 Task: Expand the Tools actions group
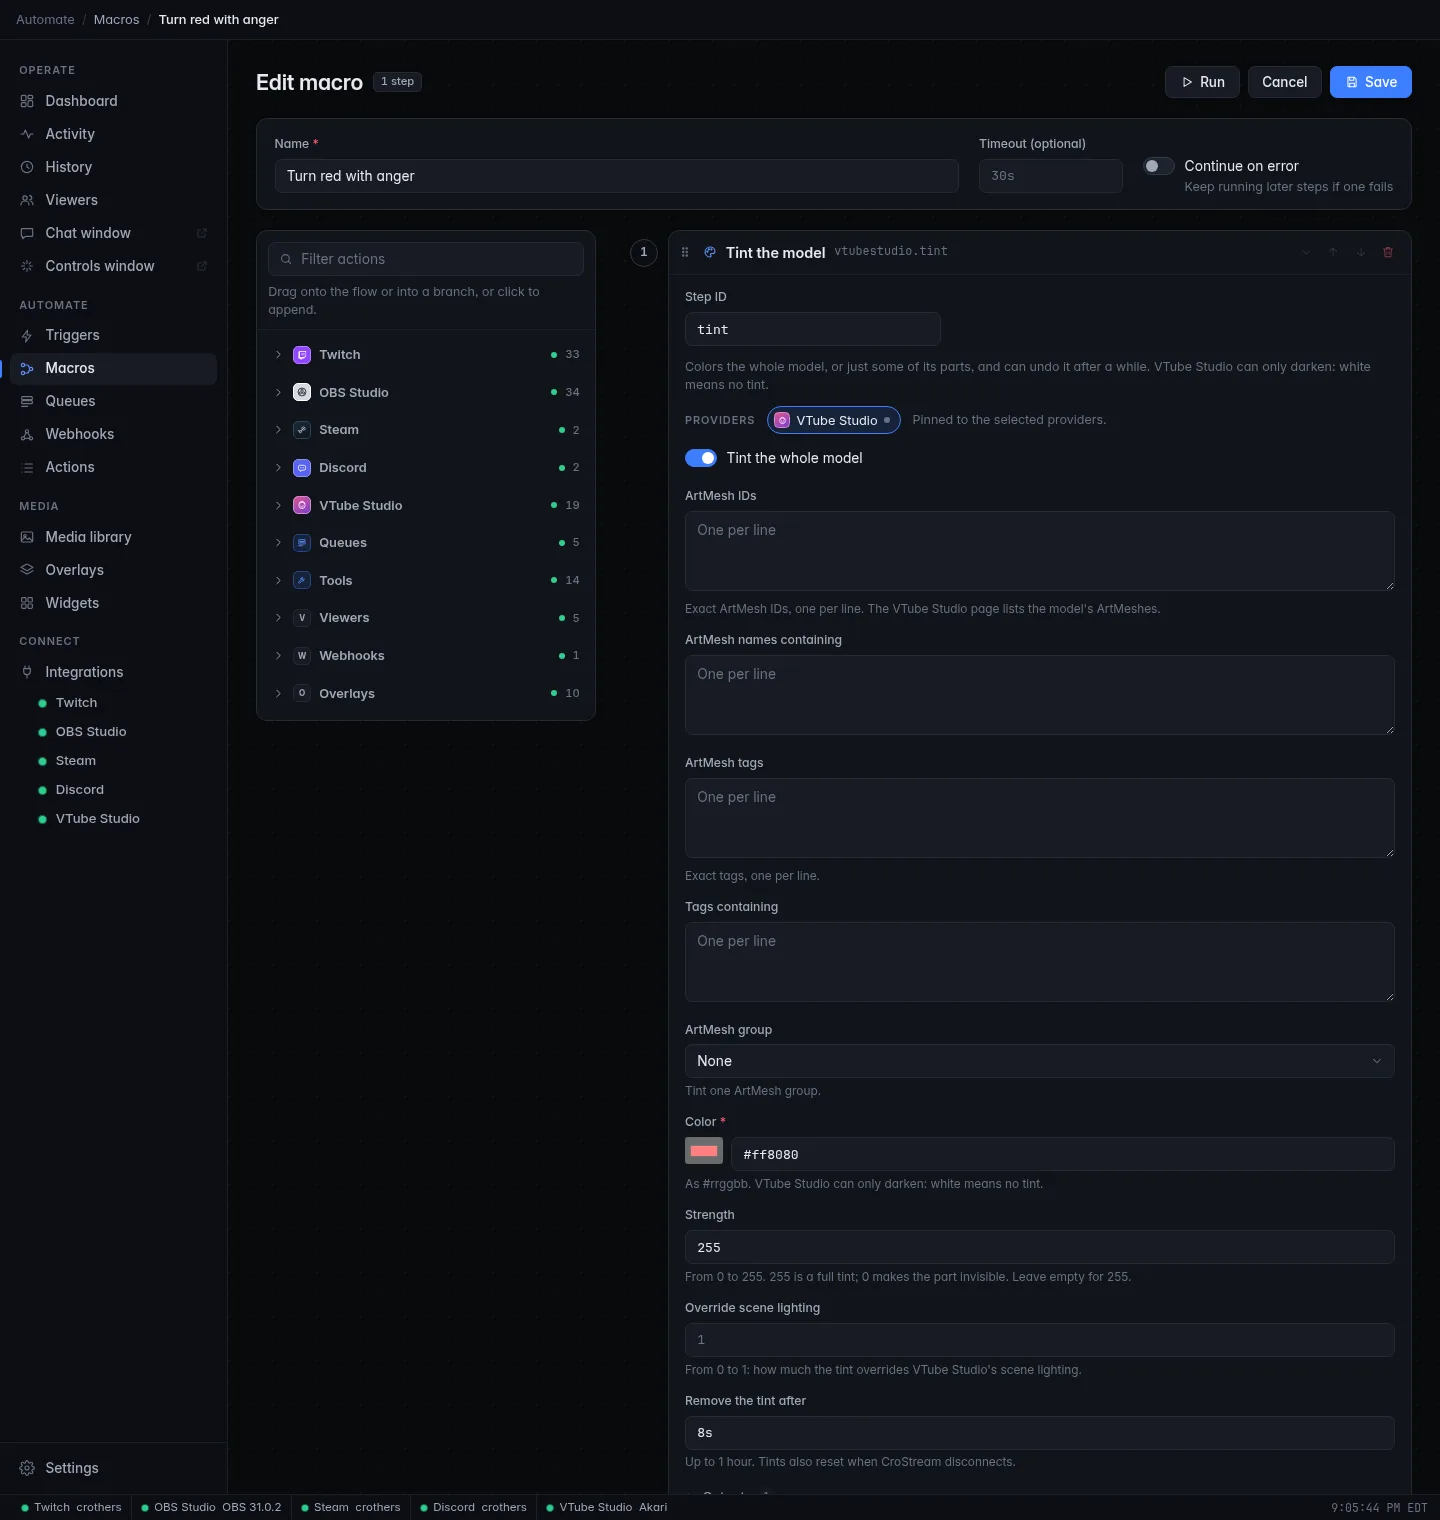point(426,580)
